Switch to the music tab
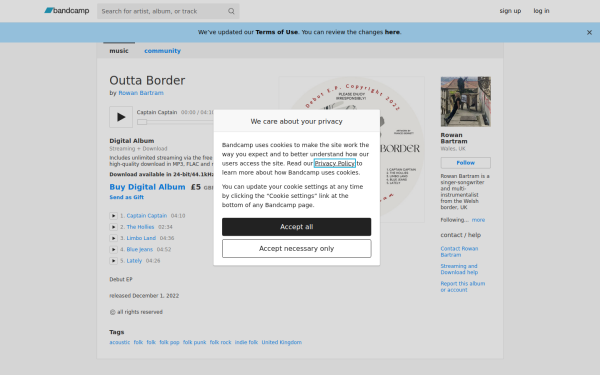The width and height of the screenshot is (600, 375). coord(119,51)
